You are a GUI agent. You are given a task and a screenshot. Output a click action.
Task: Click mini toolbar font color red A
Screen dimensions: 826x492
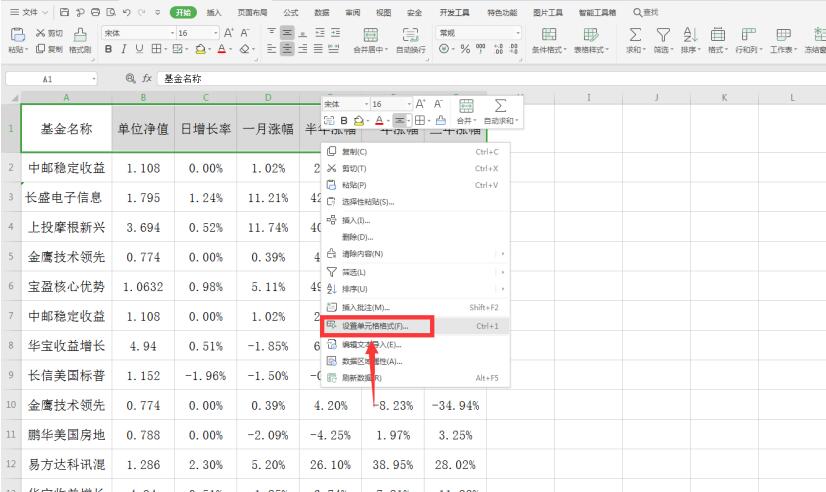pyautogui.click(x=379, y=121)
